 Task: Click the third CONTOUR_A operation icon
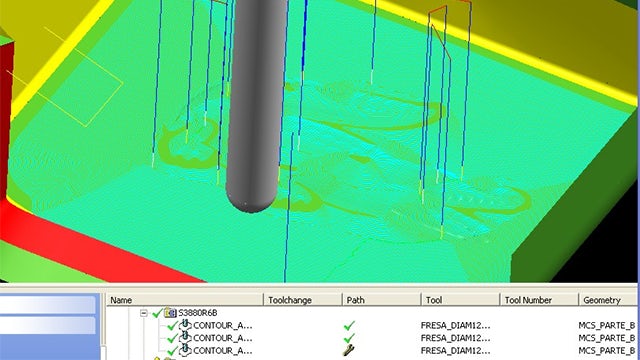[185, 350]
